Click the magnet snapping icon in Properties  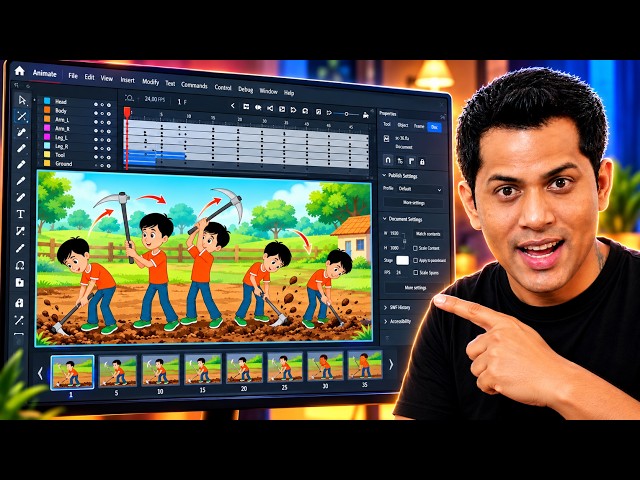388,160
